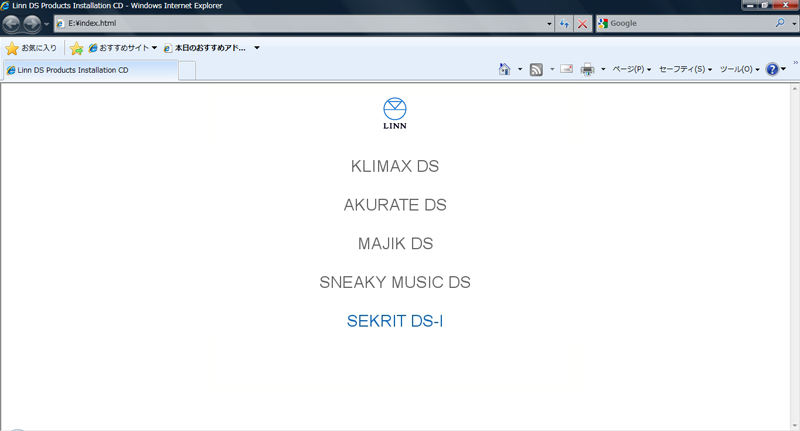Stop loading with the red X icon
The image size is (800, 431).
(x=582, y=23)
